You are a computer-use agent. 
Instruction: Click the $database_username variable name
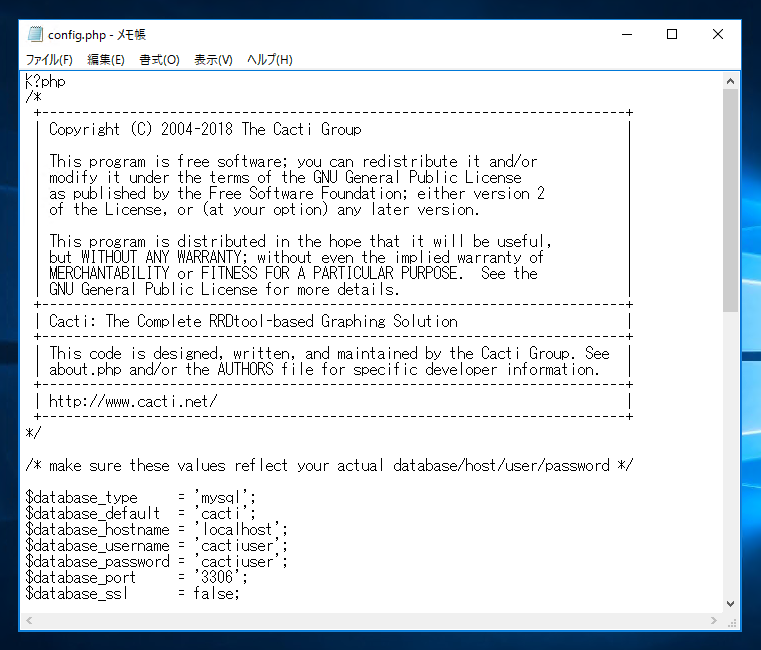[98, 546]
